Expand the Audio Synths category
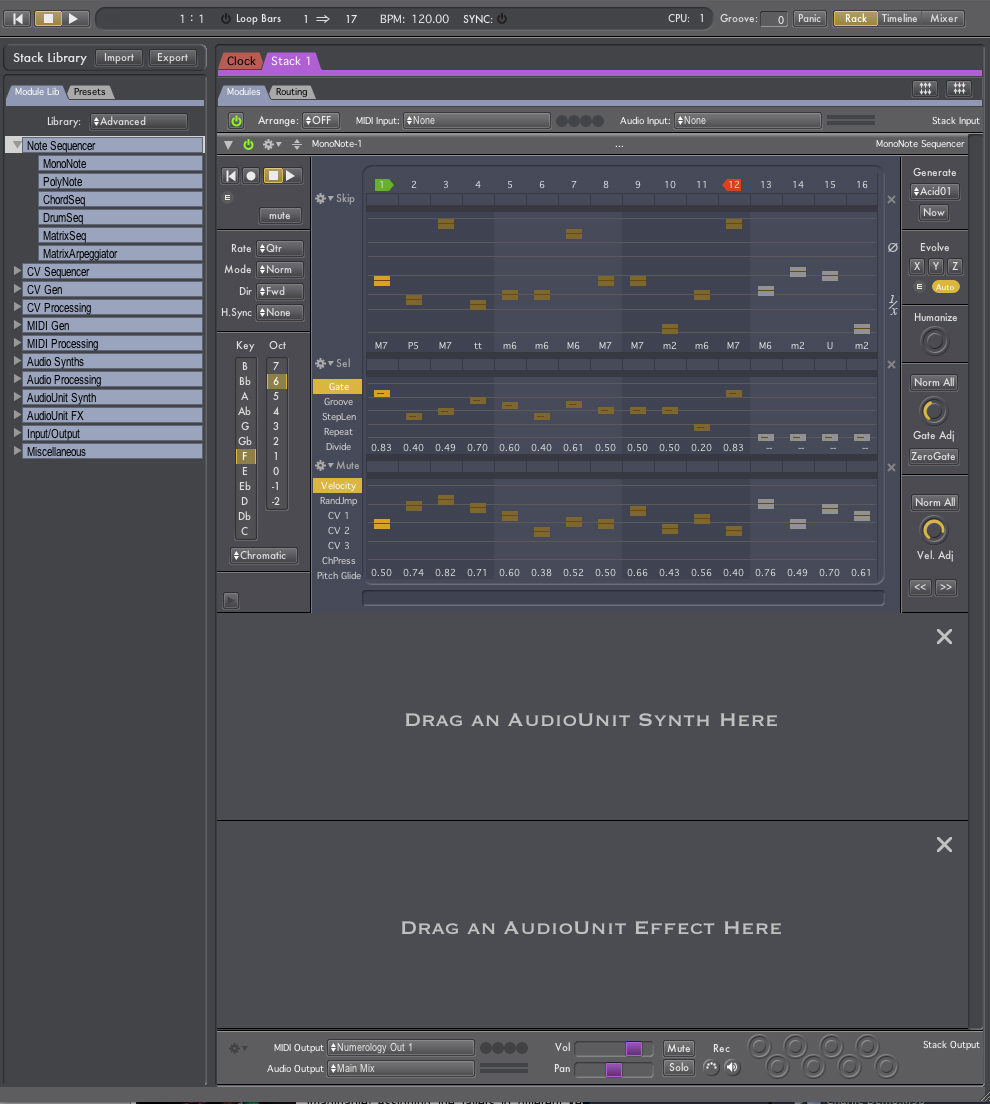 18,361
